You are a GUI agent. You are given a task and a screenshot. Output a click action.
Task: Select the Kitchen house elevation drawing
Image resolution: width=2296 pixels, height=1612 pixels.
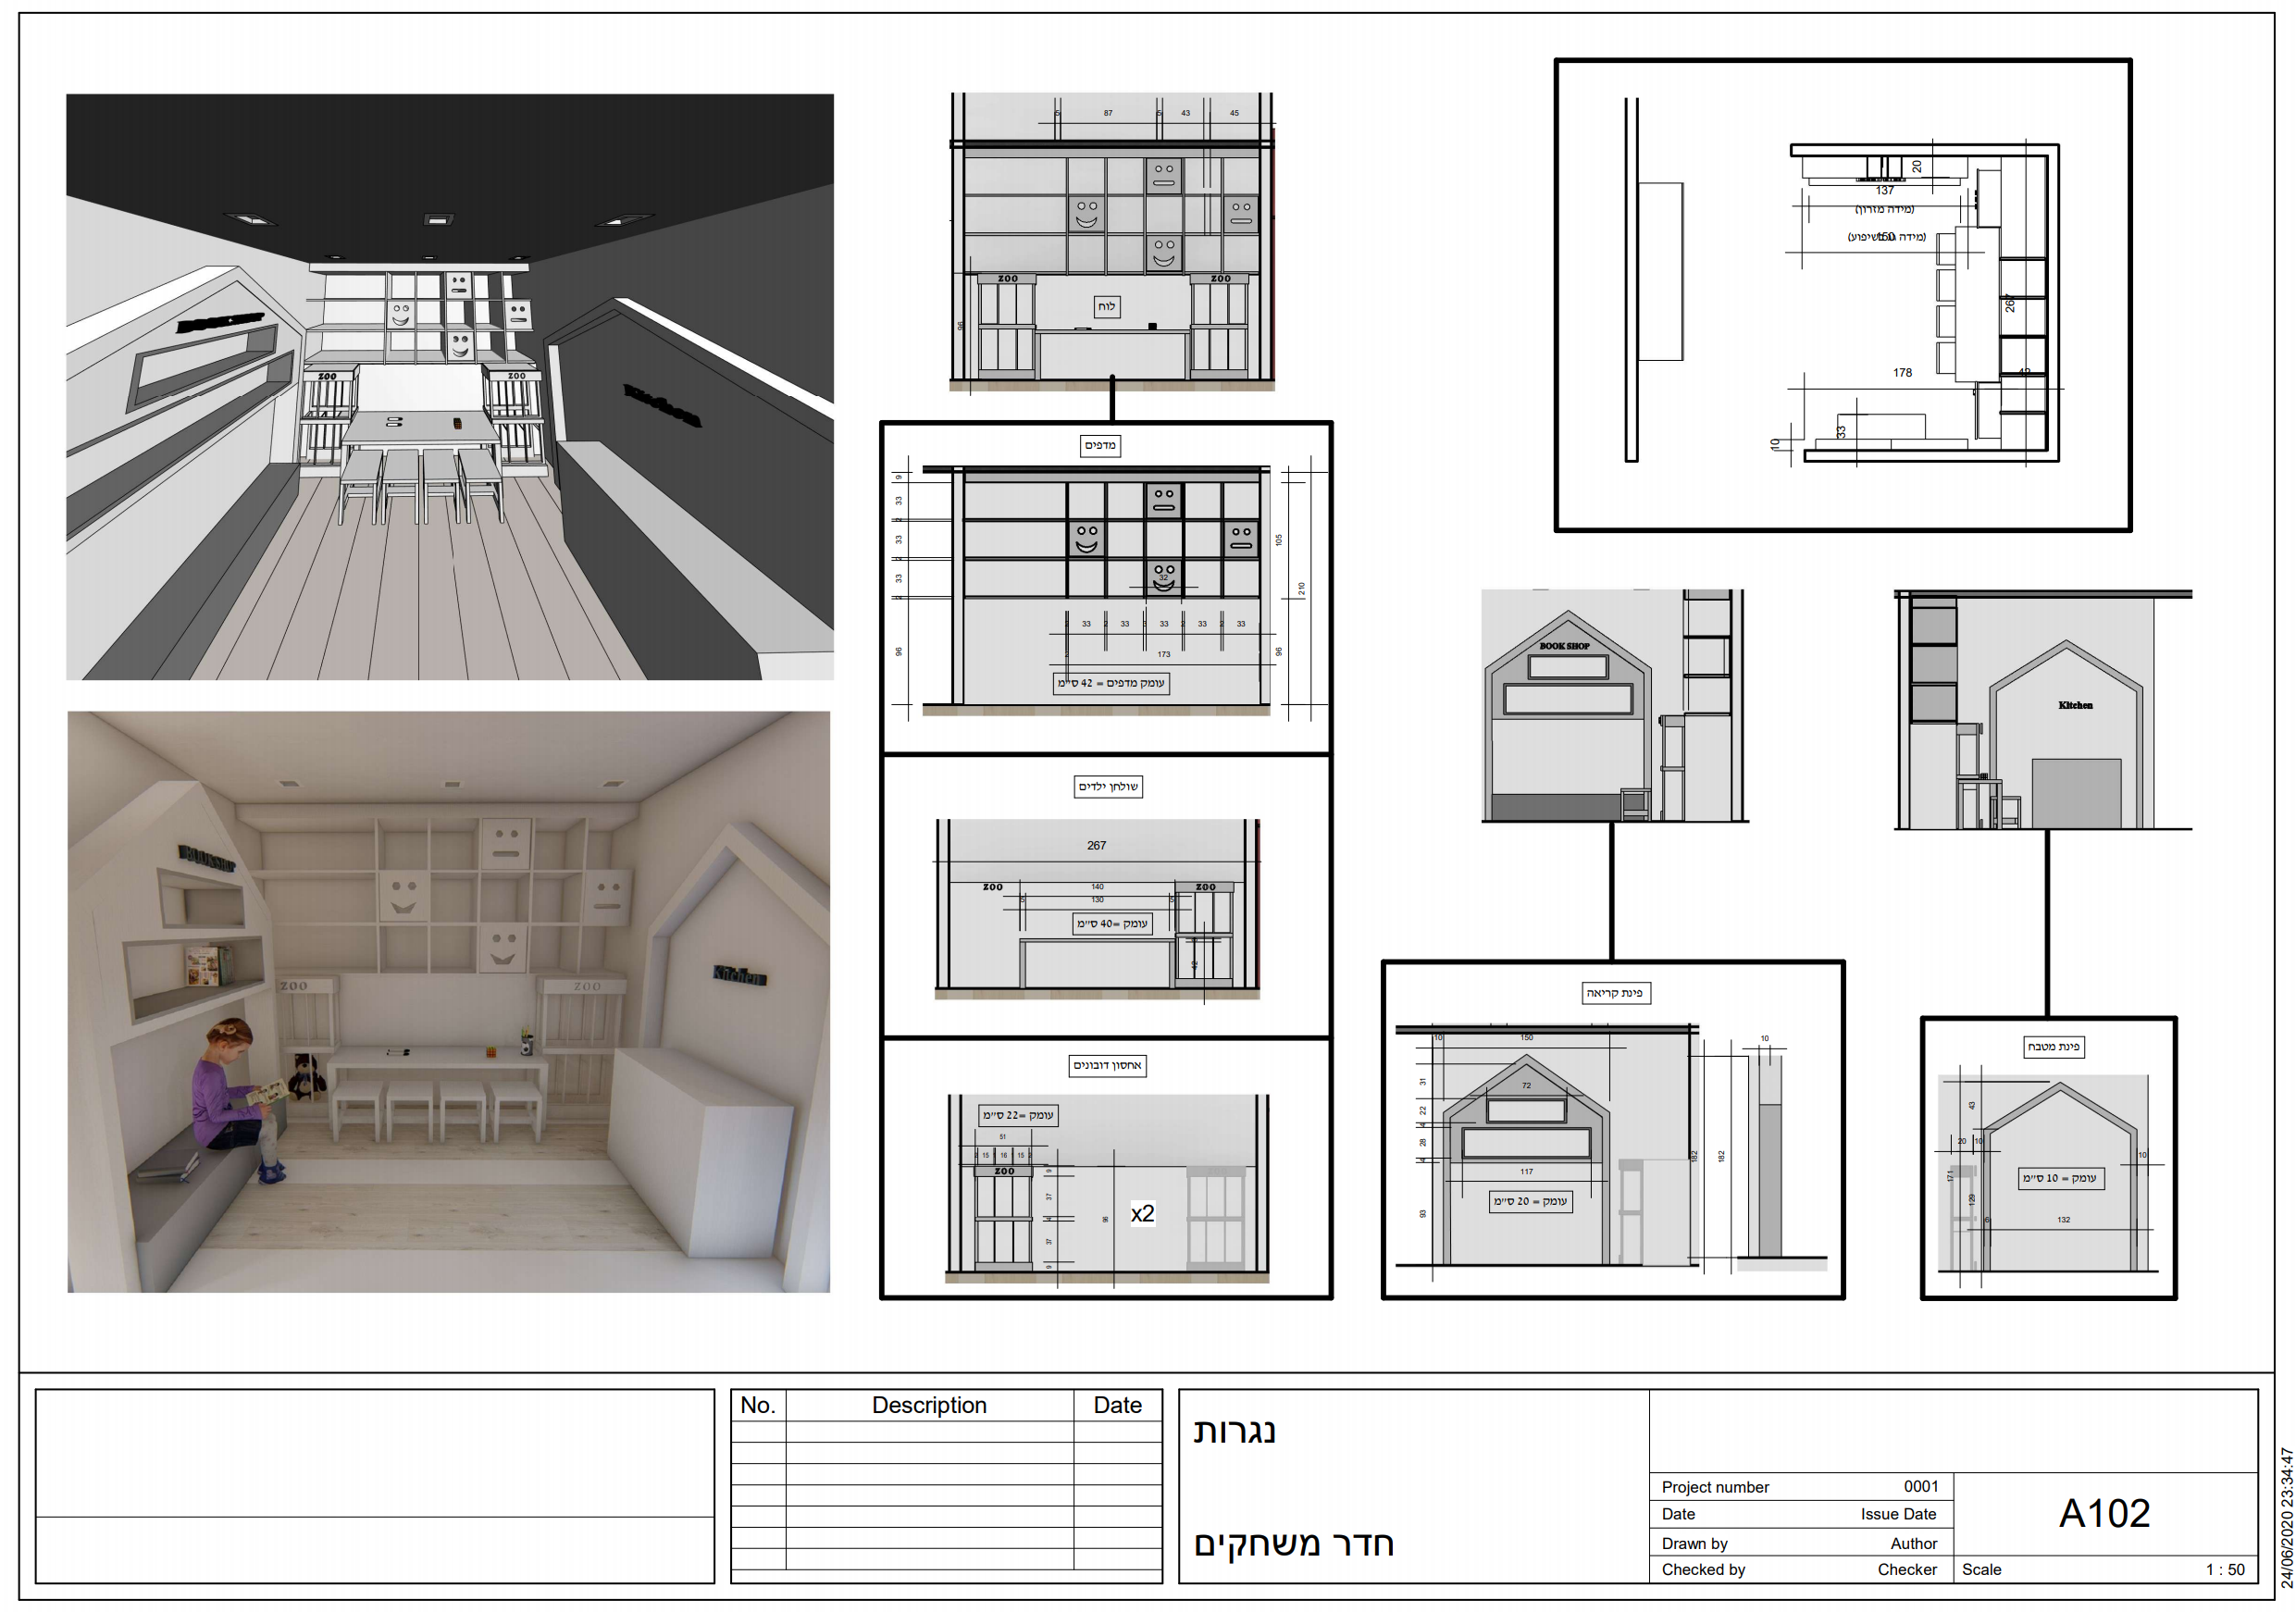[2042, 710]
